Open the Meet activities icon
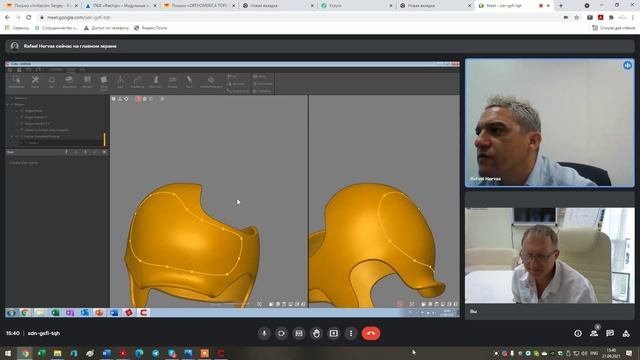The width and height of the screenshot is (640, 360). point(626,333)
